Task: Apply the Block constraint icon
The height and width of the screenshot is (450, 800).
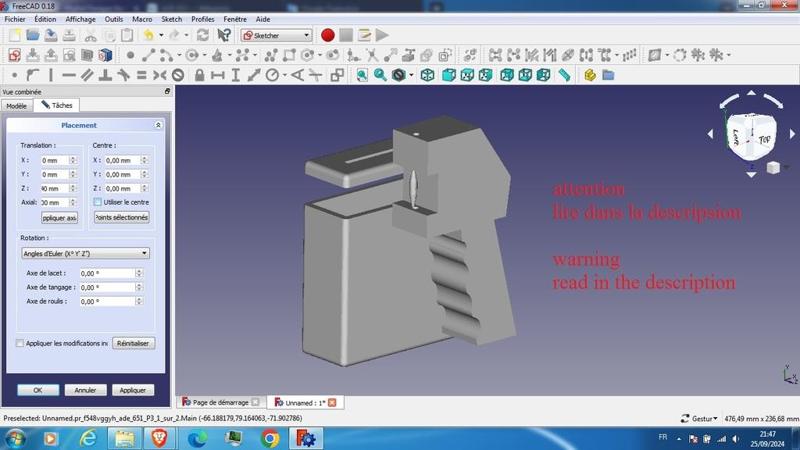Action: tap(178, 76)
